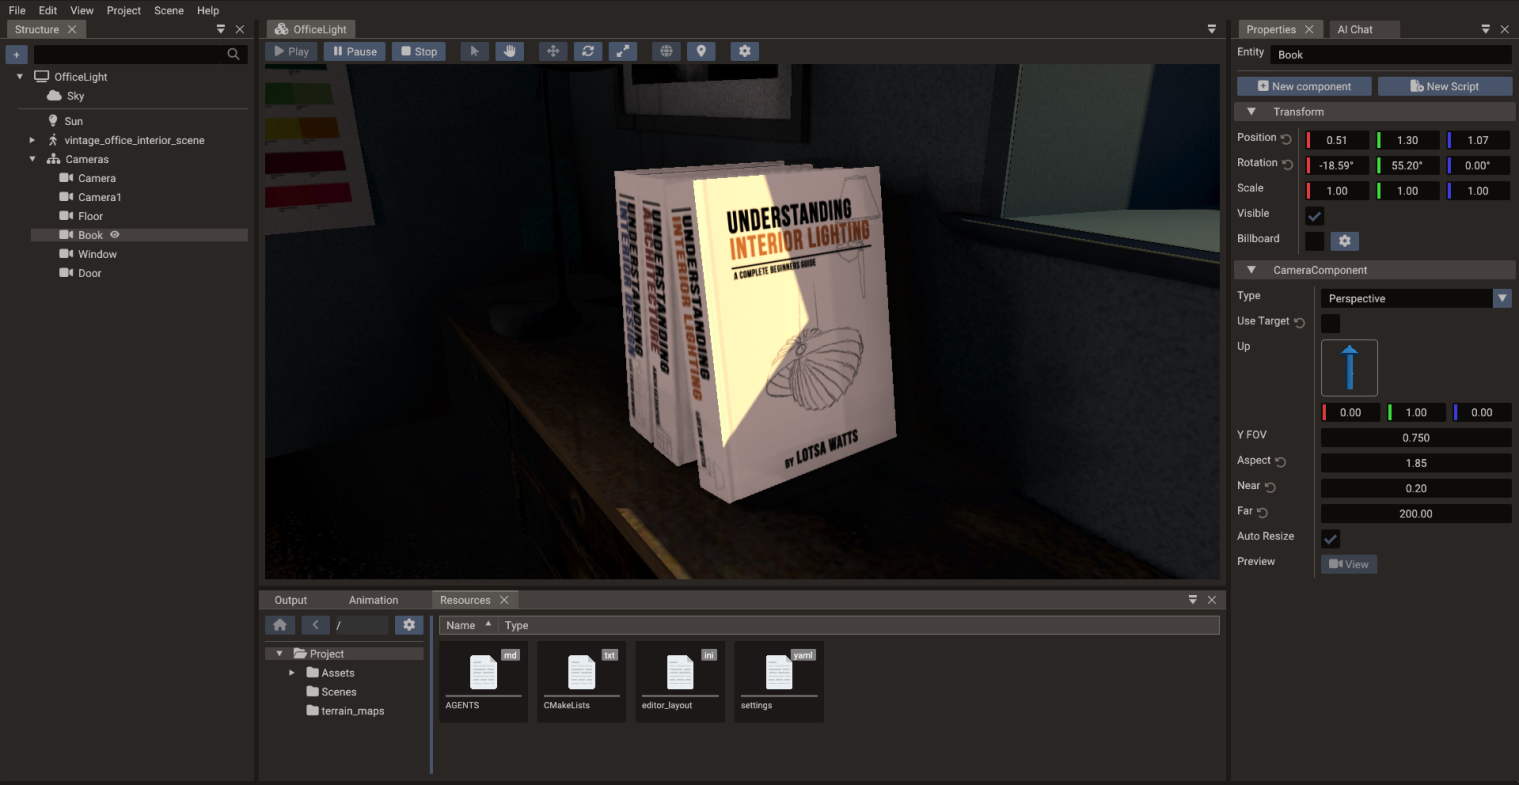Open the bottom panel options menu icon
The image size is (1519, 785).
point(1193,600)
